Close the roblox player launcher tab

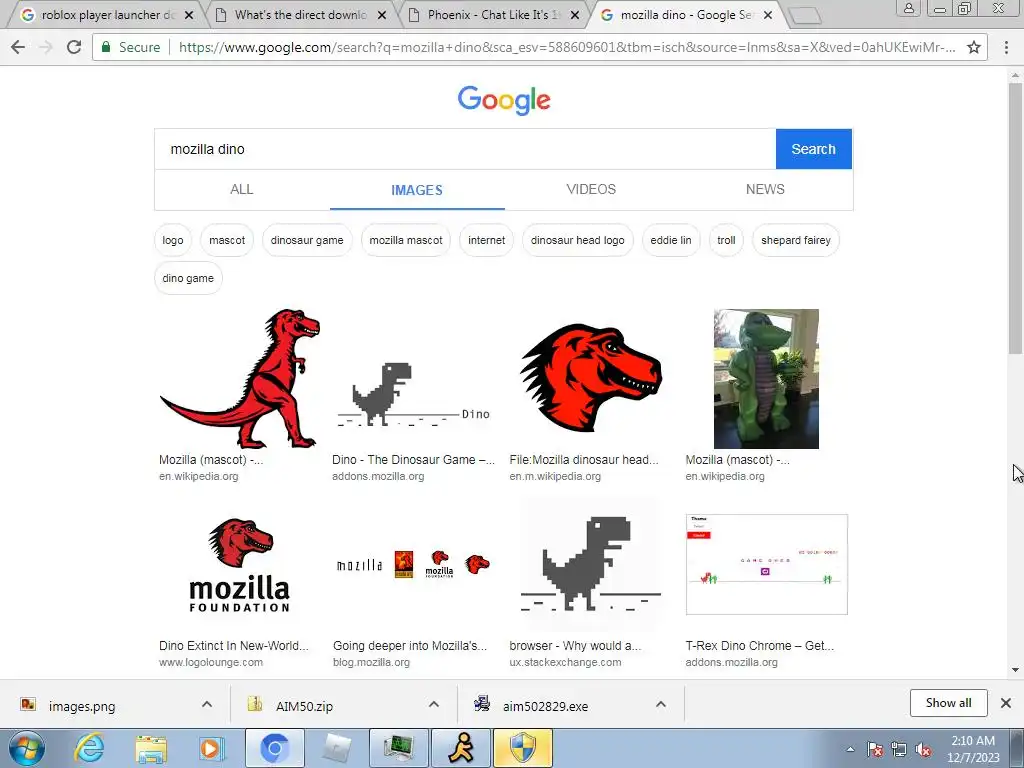click(x=189, y=15)
